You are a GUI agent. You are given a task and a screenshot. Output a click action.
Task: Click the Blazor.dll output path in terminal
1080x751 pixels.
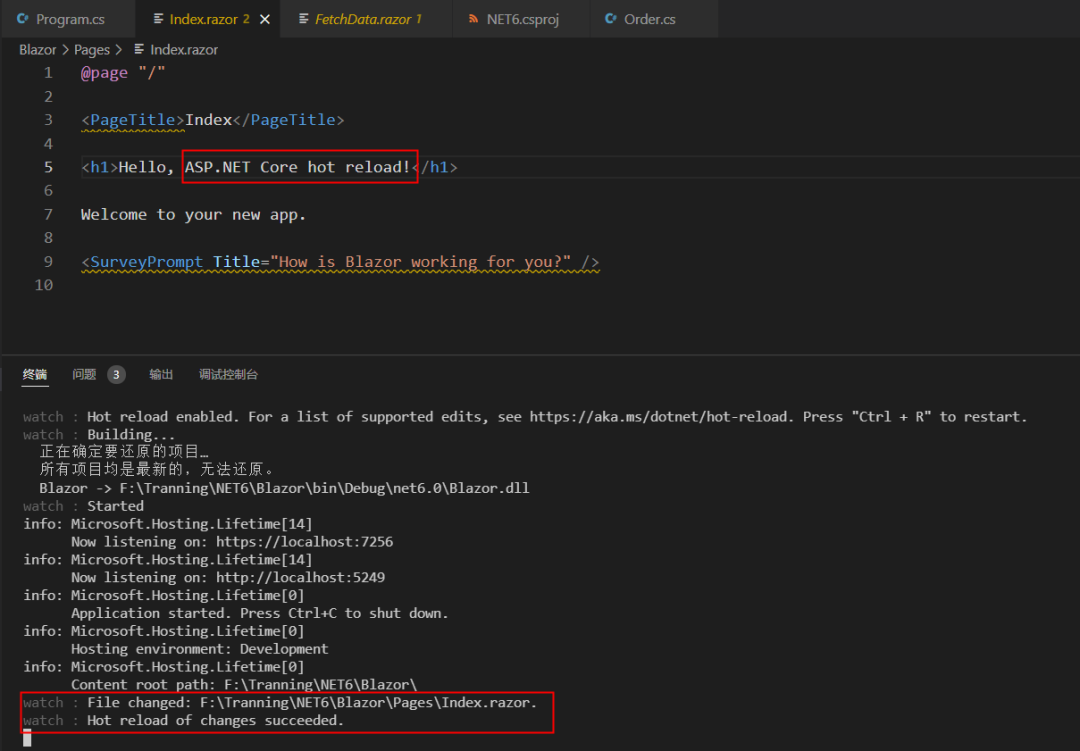(324, 488)
